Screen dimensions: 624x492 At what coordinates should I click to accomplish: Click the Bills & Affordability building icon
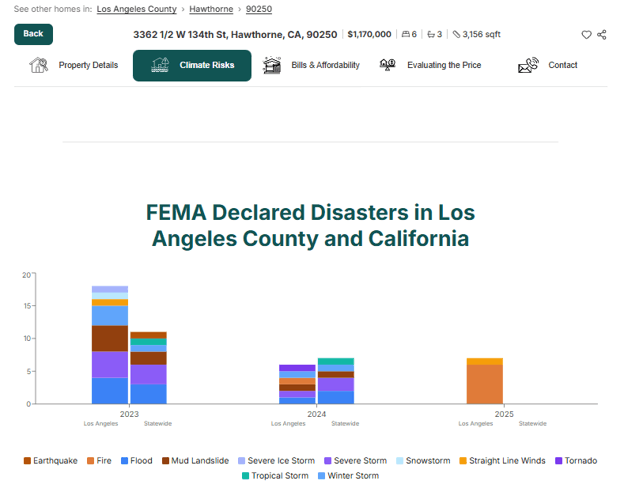(x=272, y=65)
